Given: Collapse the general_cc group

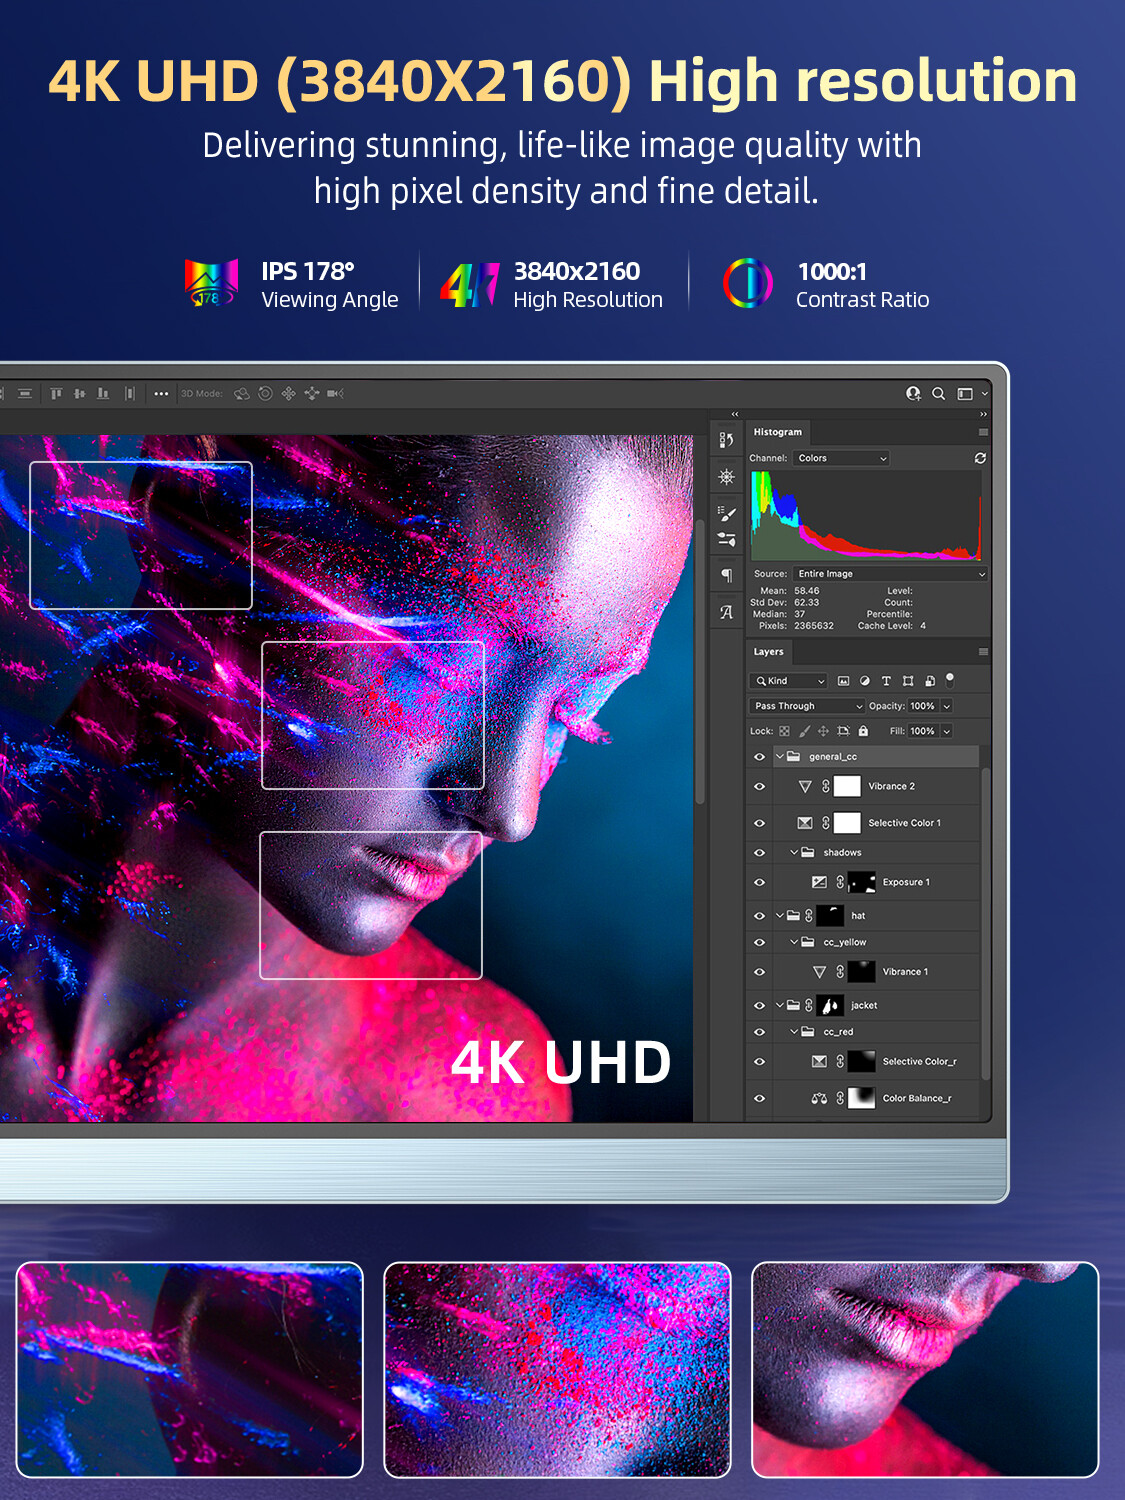Looking at the screenshot, I should [x=780, y=757].
